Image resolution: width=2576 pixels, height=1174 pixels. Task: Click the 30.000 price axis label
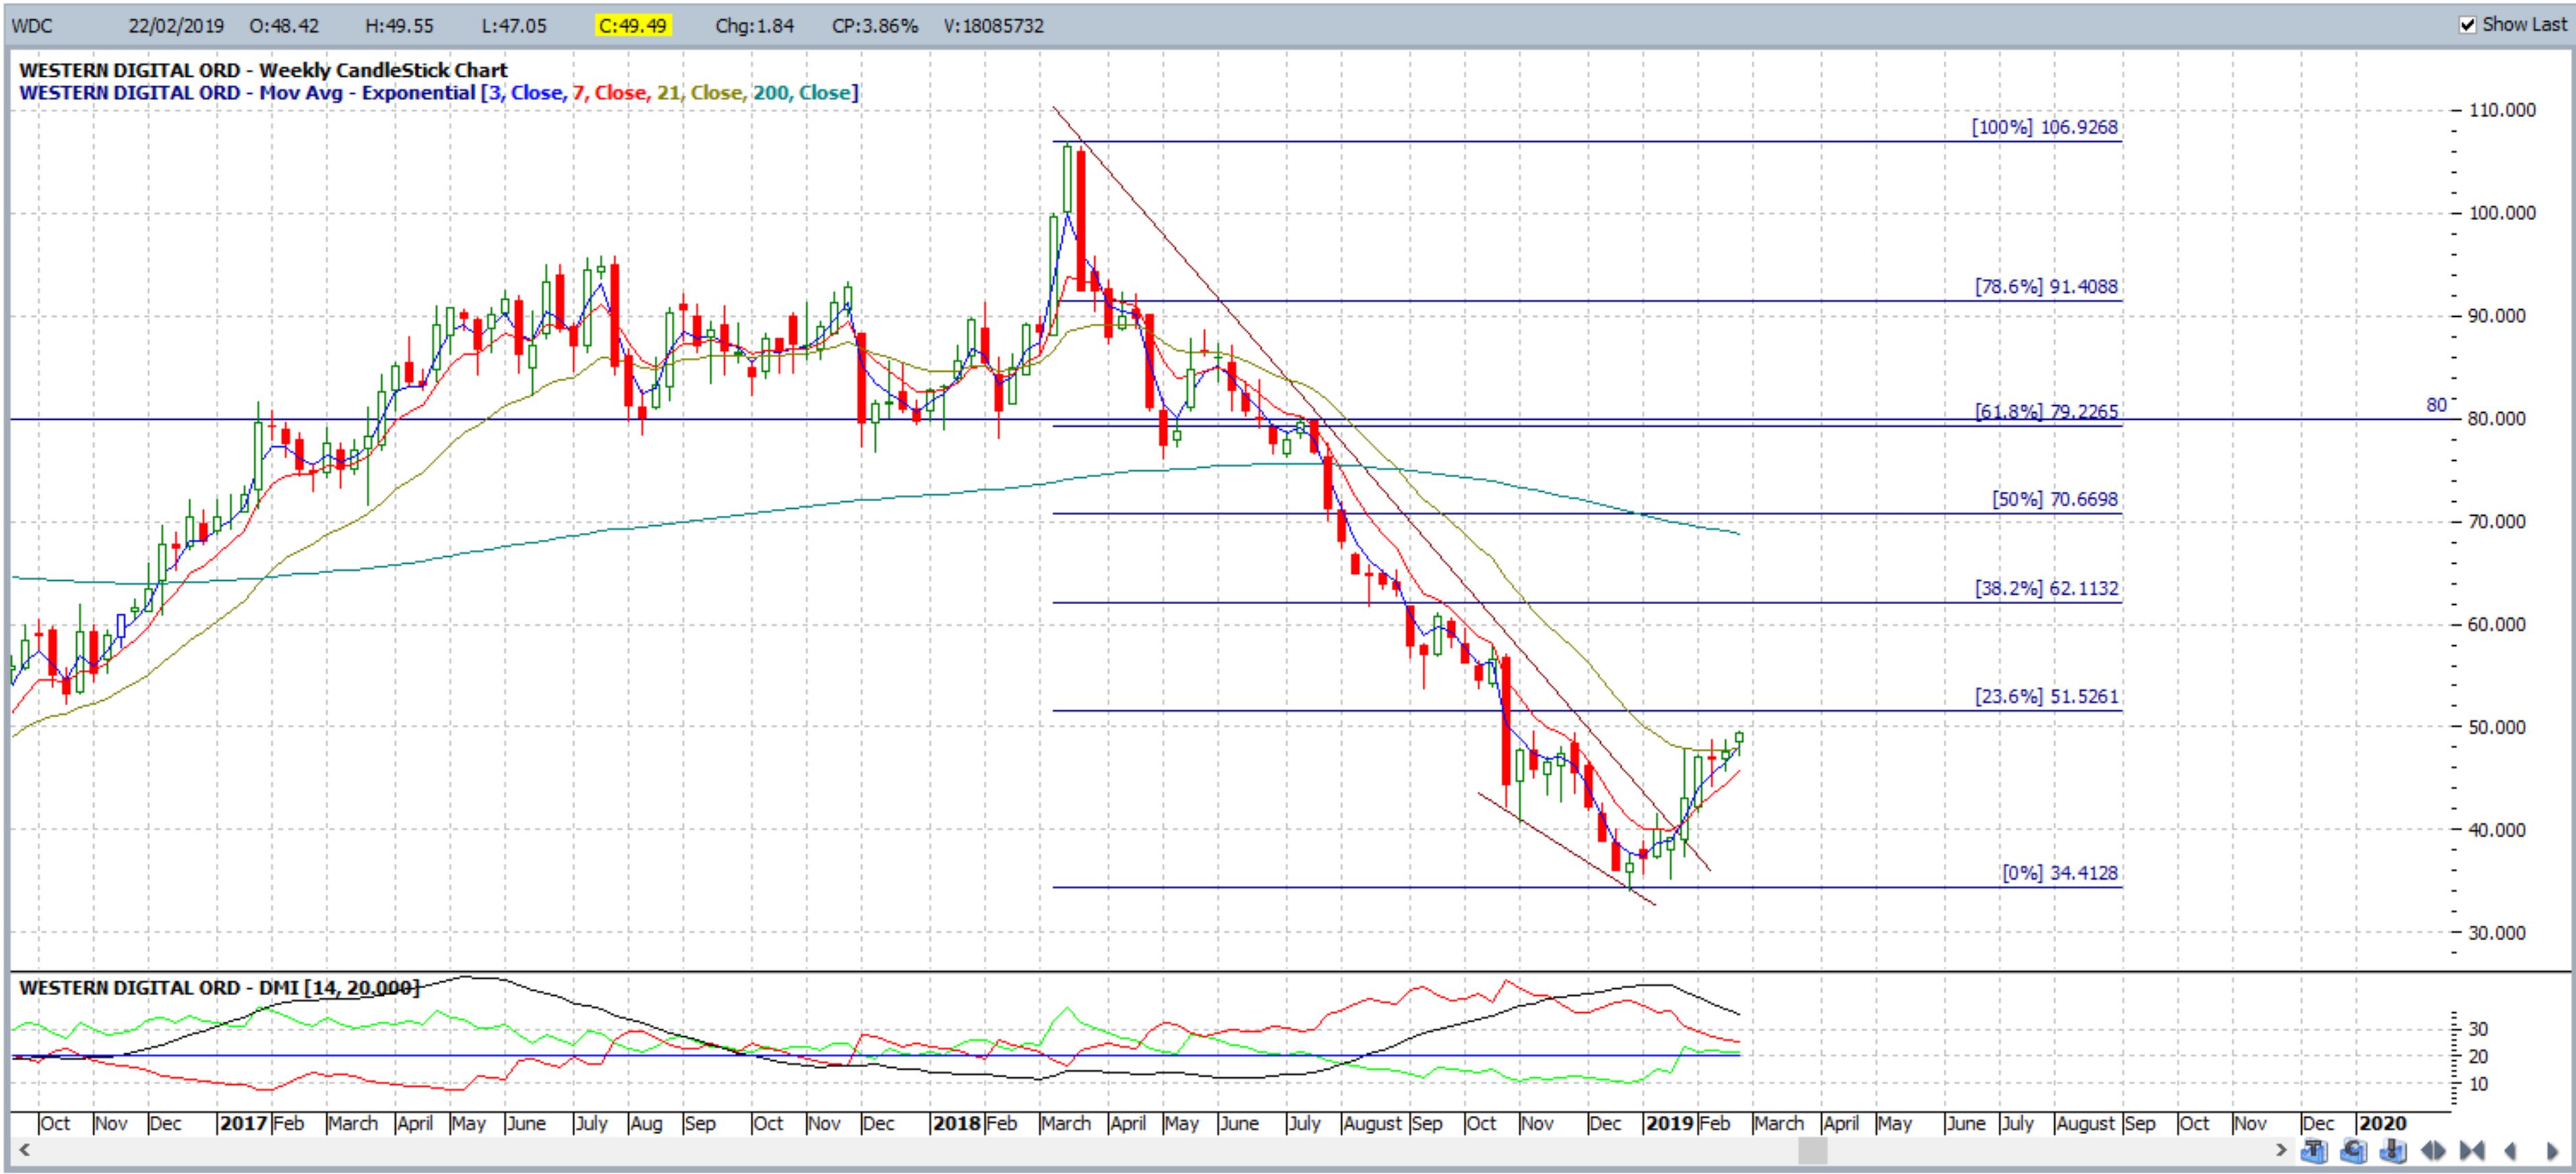tap(2497, 933)
